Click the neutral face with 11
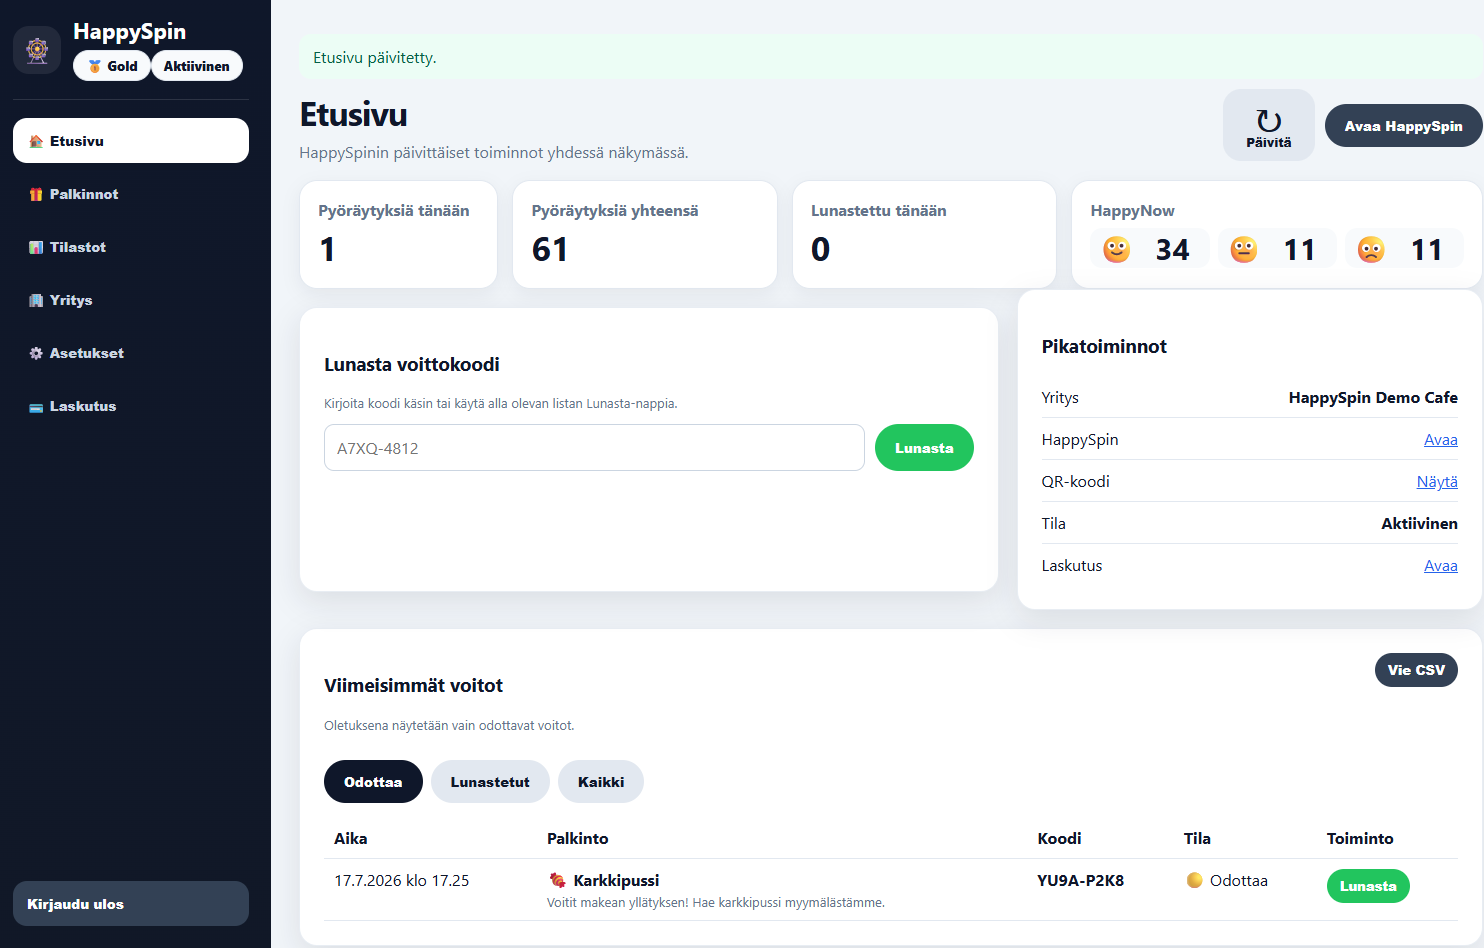Image resolution: width=1484 pixels, height=948 pixels. (1244, 249)
